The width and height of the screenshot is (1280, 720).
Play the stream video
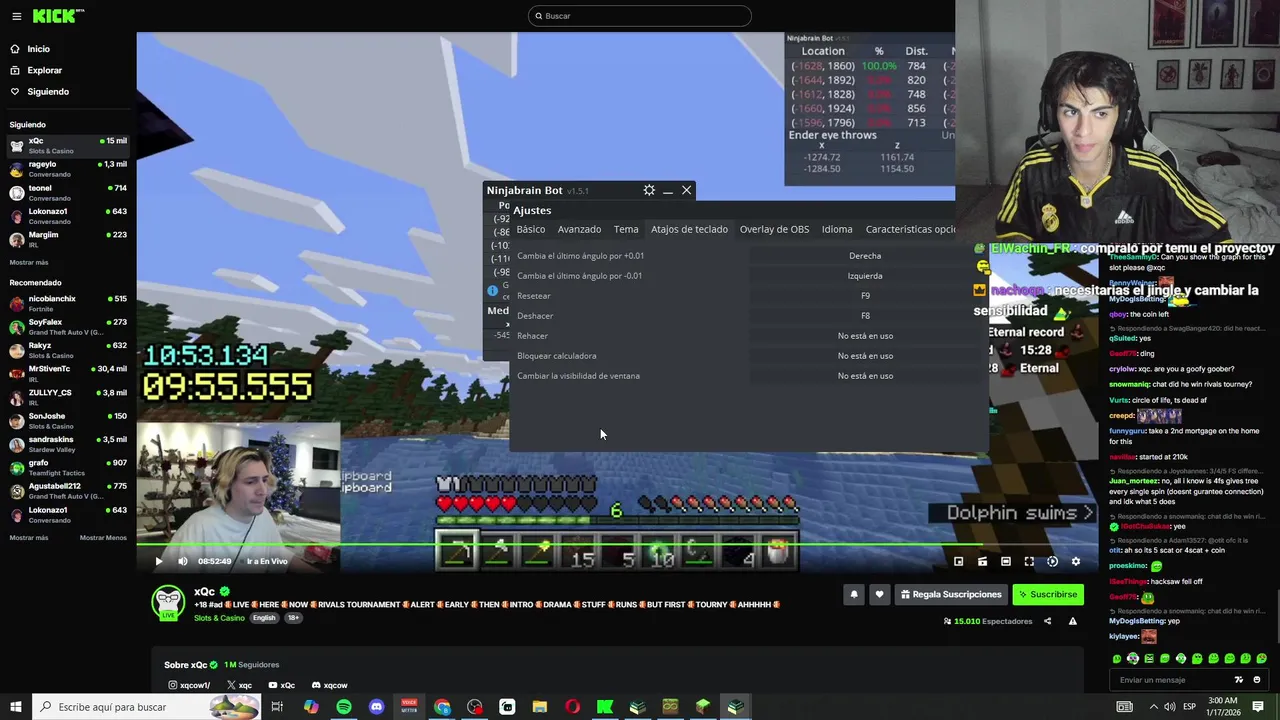coord(158,561)
